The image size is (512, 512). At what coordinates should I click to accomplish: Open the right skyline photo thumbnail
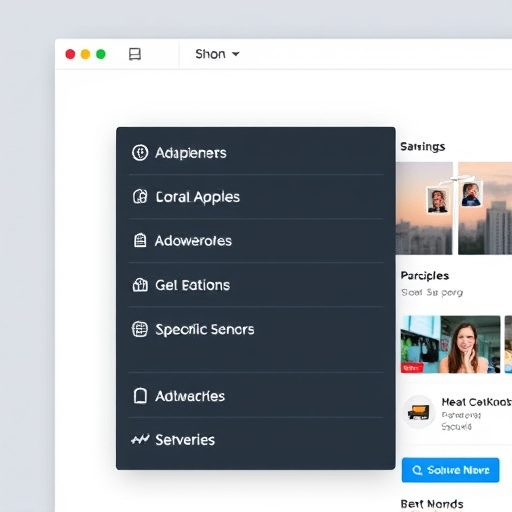click(x=485, y=208)
